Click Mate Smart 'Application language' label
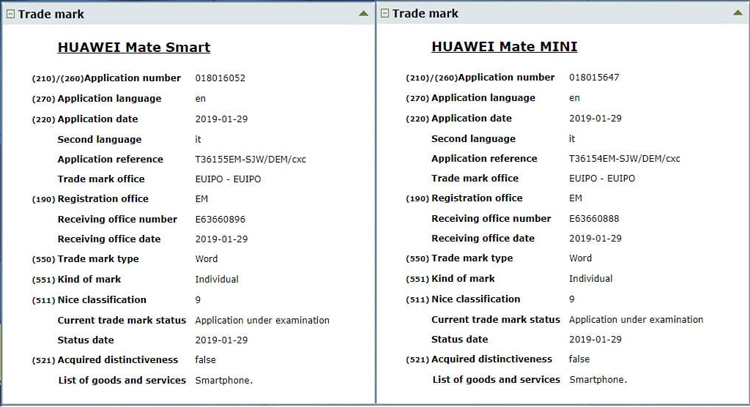Image resolution: width=750 pixels, height=407 pixels. 110,99
